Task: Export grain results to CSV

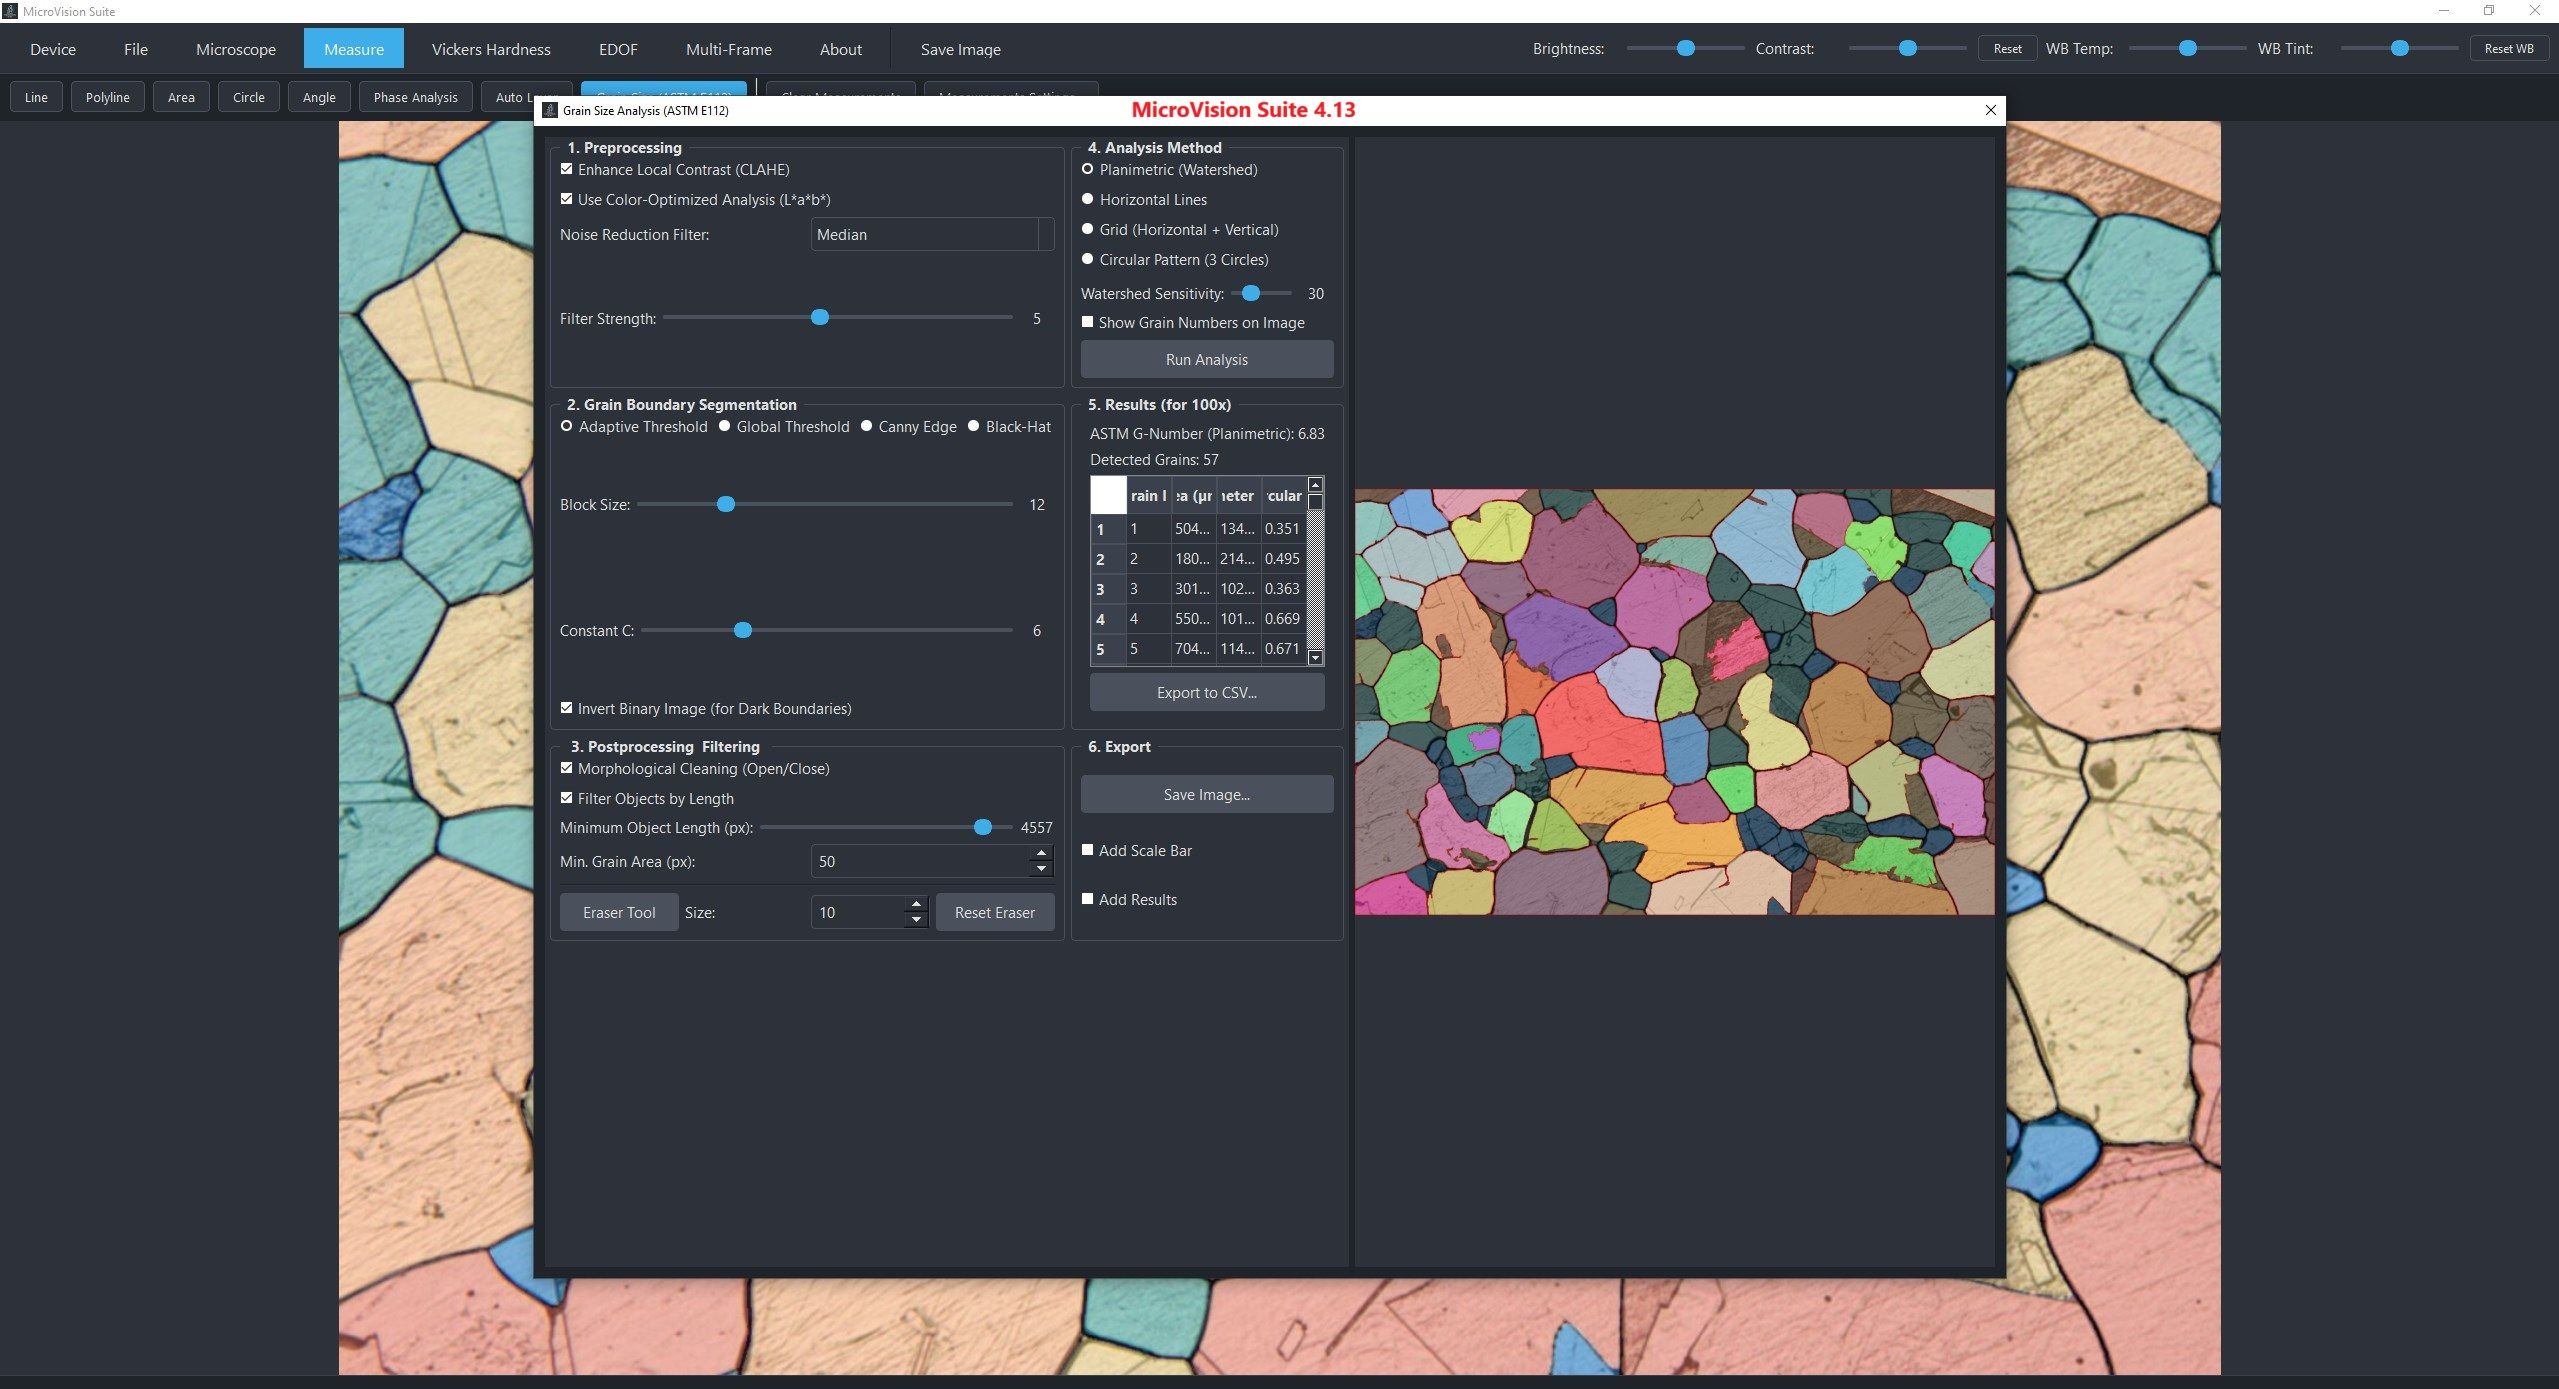Action: coord(1204,691)
